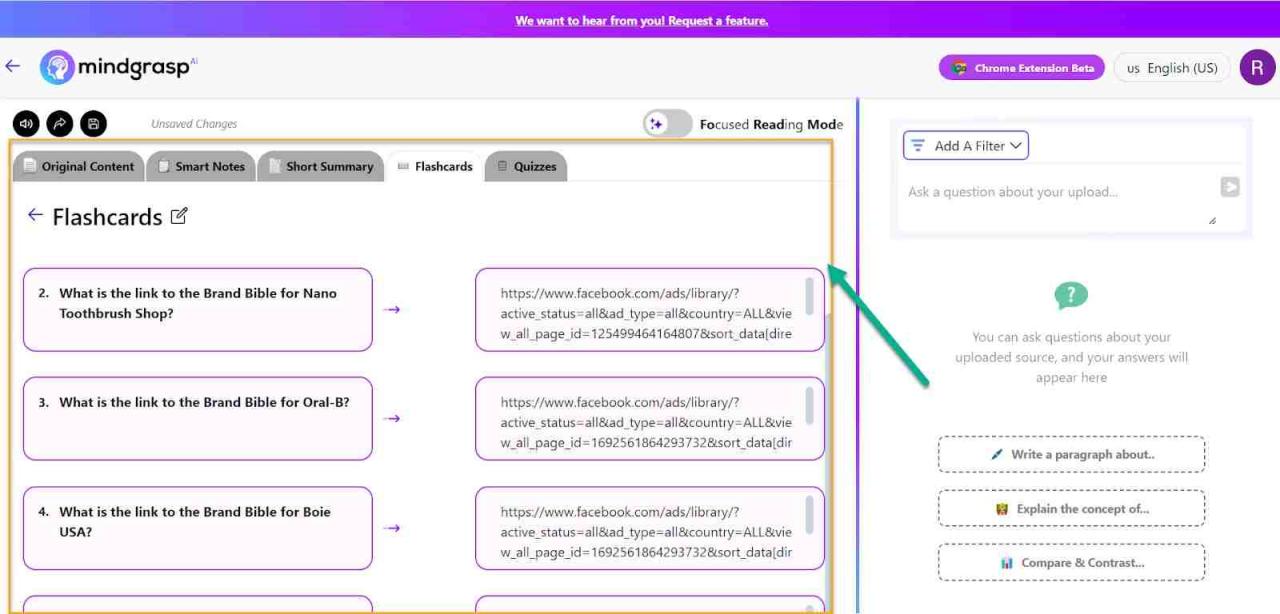Open the Add A Filter dropdown

tap(965, 145)
